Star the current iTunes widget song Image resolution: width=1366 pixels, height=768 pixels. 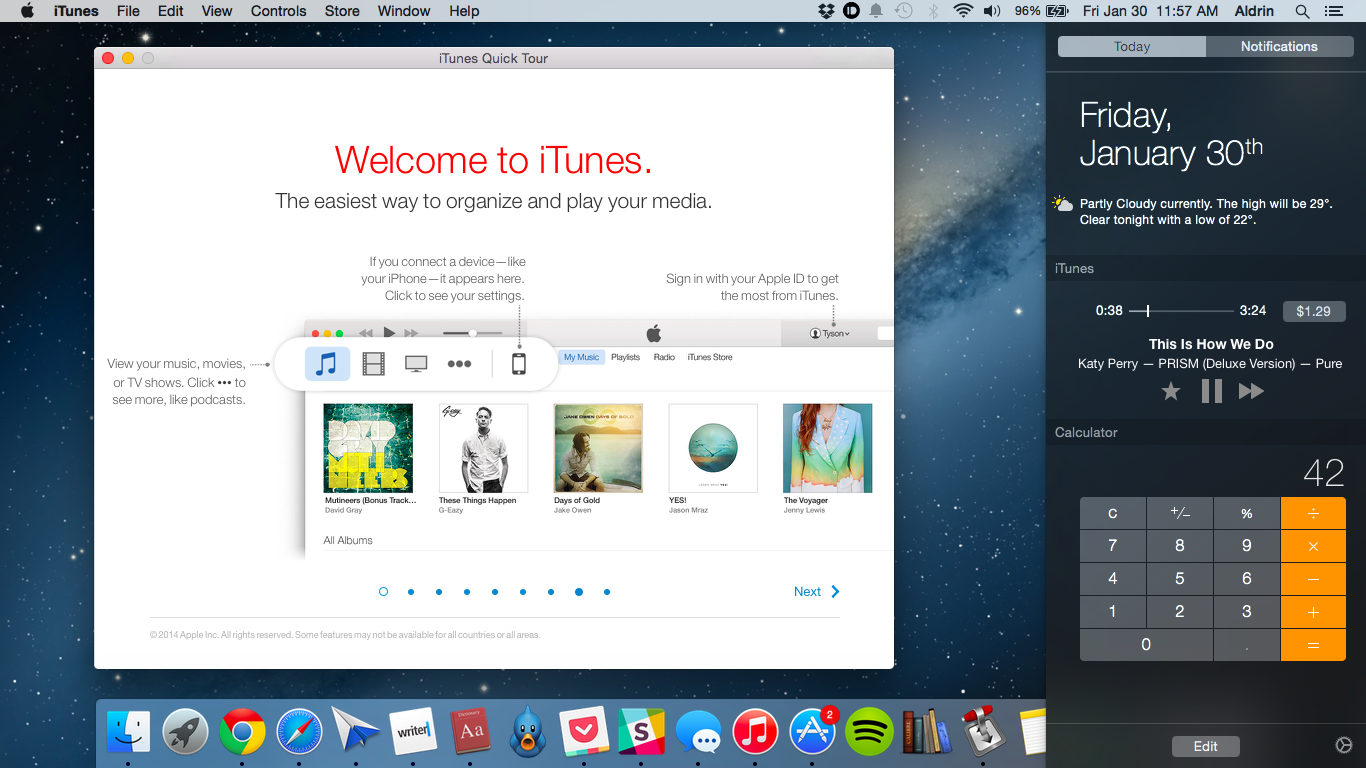point(1170,391)
